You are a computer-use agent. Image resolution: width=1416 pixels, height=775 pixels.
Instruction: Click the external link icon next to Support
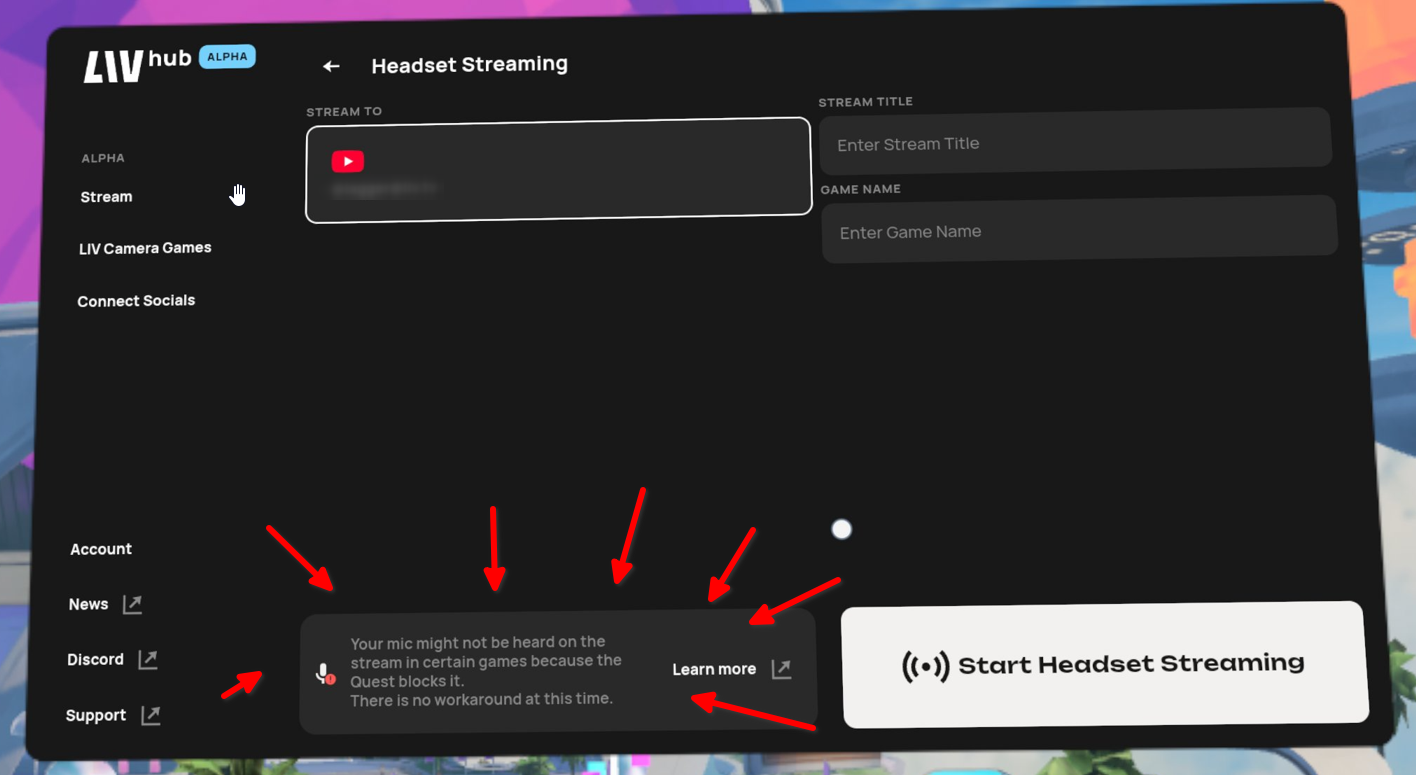pos(150,715)
